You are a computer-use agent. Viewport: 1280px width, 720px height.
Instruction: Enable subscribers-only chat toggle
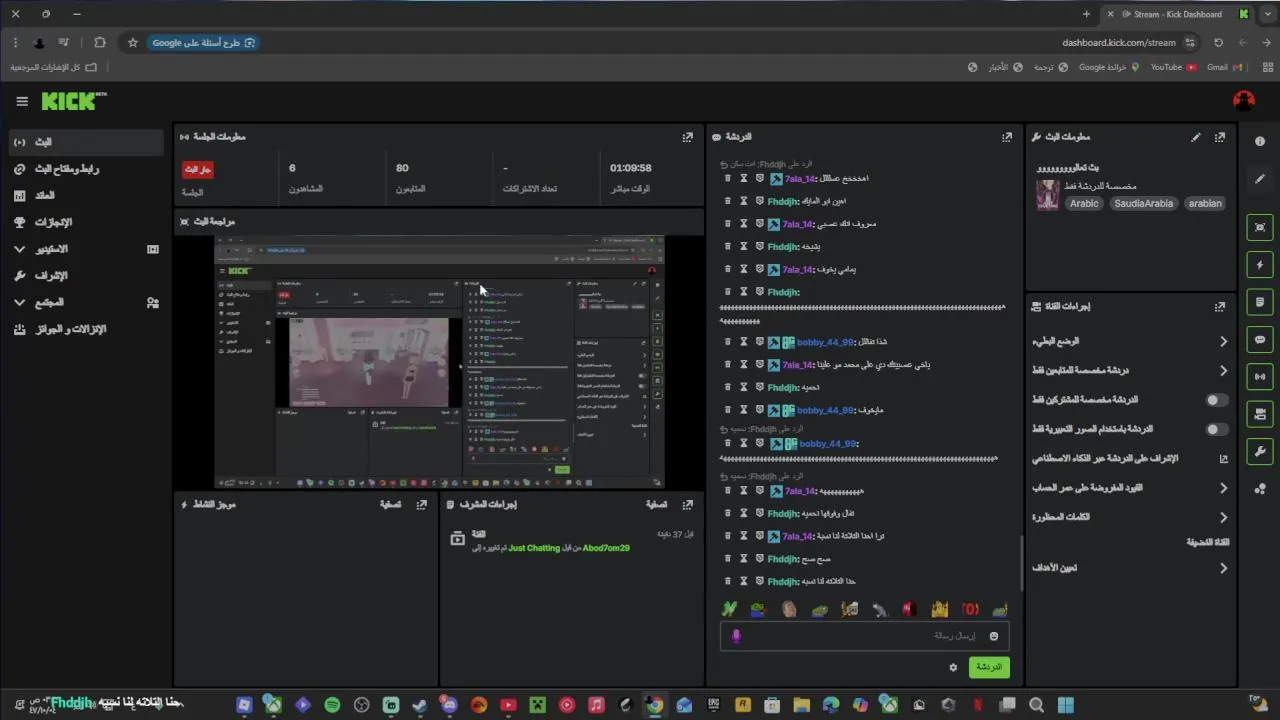1216,400
